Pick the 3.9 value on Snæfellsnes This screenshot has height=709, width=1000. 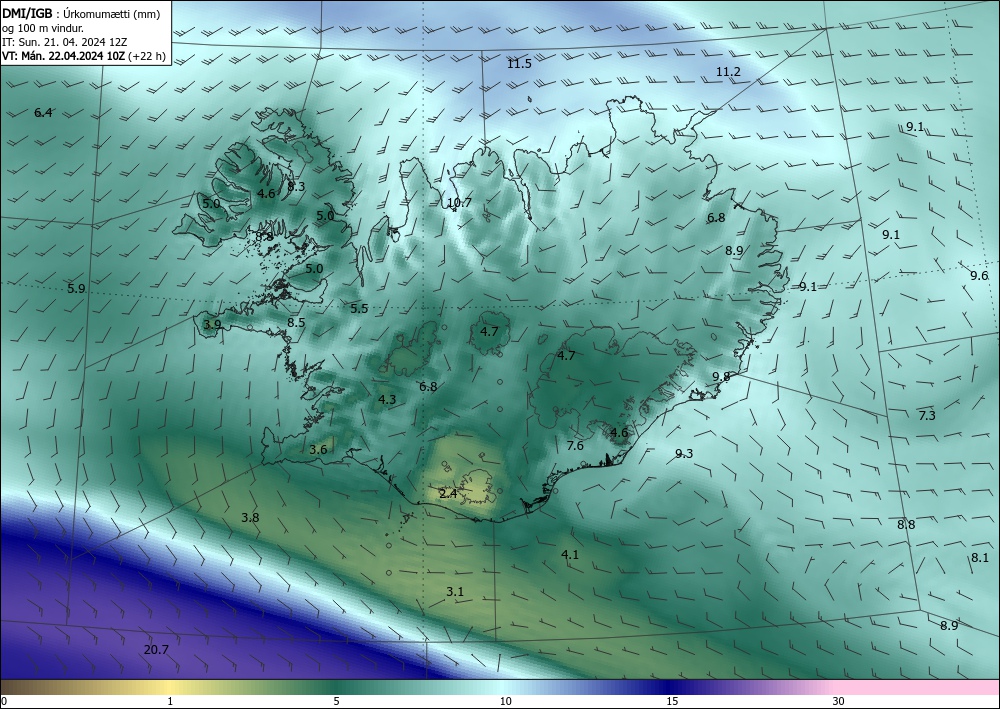(212, 325)
